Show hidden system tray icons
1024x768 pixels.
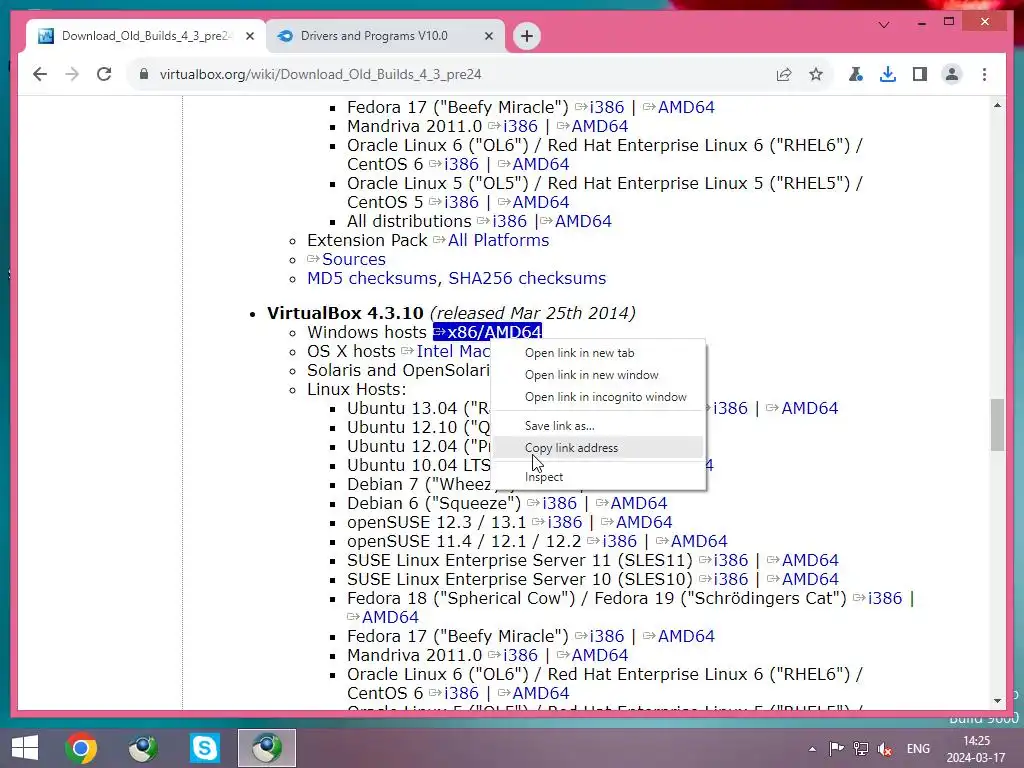(x=812, y=749)
